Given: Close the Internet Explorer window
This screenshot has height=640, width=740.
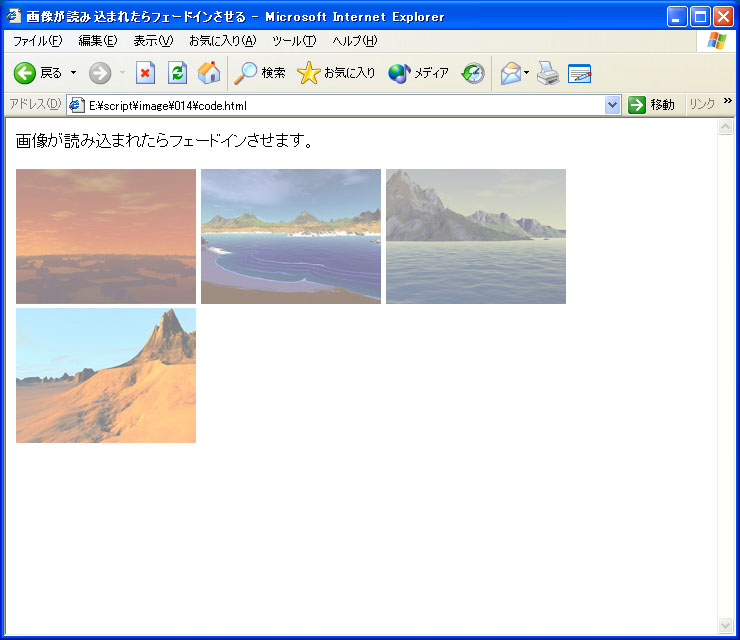Looking at the screenshot, I should point(723,17).
